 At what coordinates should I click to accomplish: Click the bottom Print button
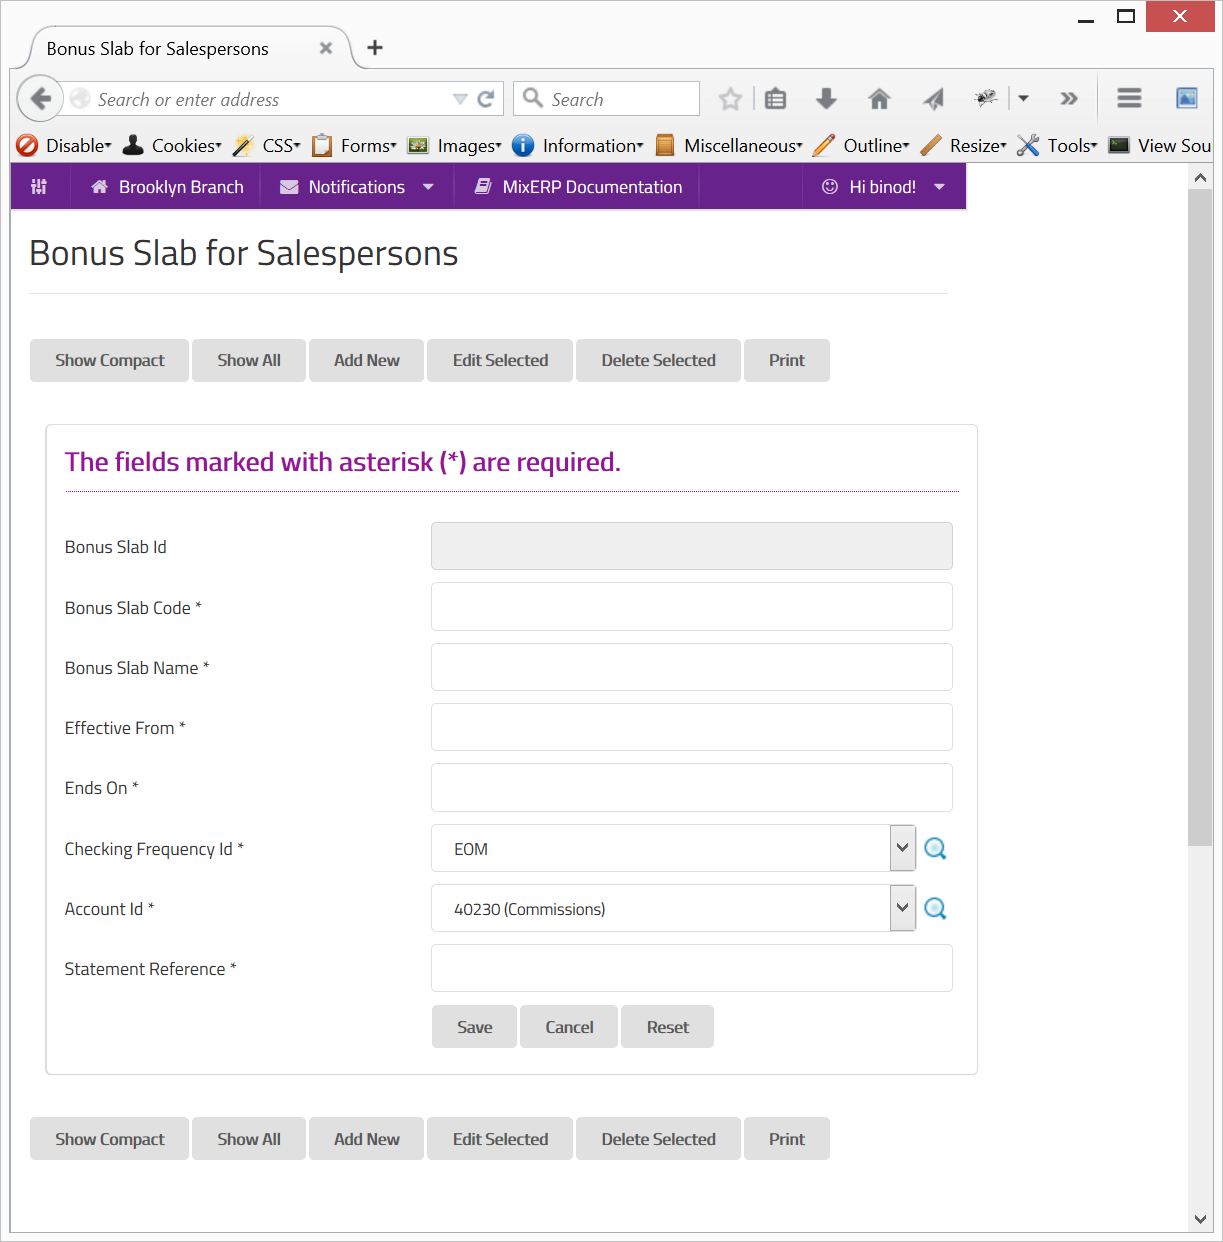coord(787,1139)
